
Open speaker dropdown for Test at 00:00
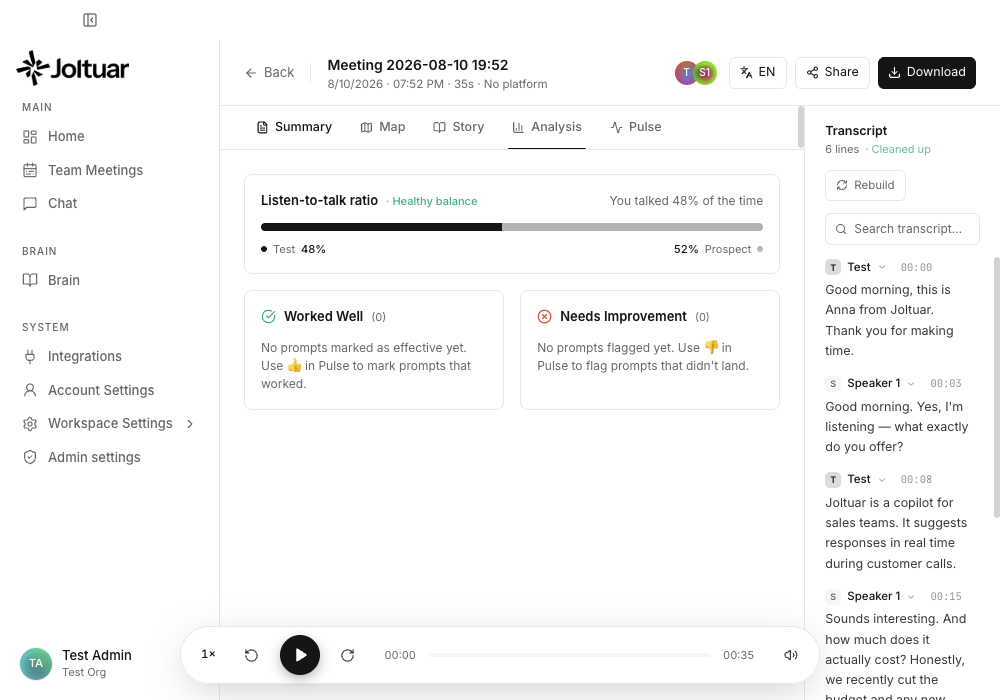click(x=882, y=268)
